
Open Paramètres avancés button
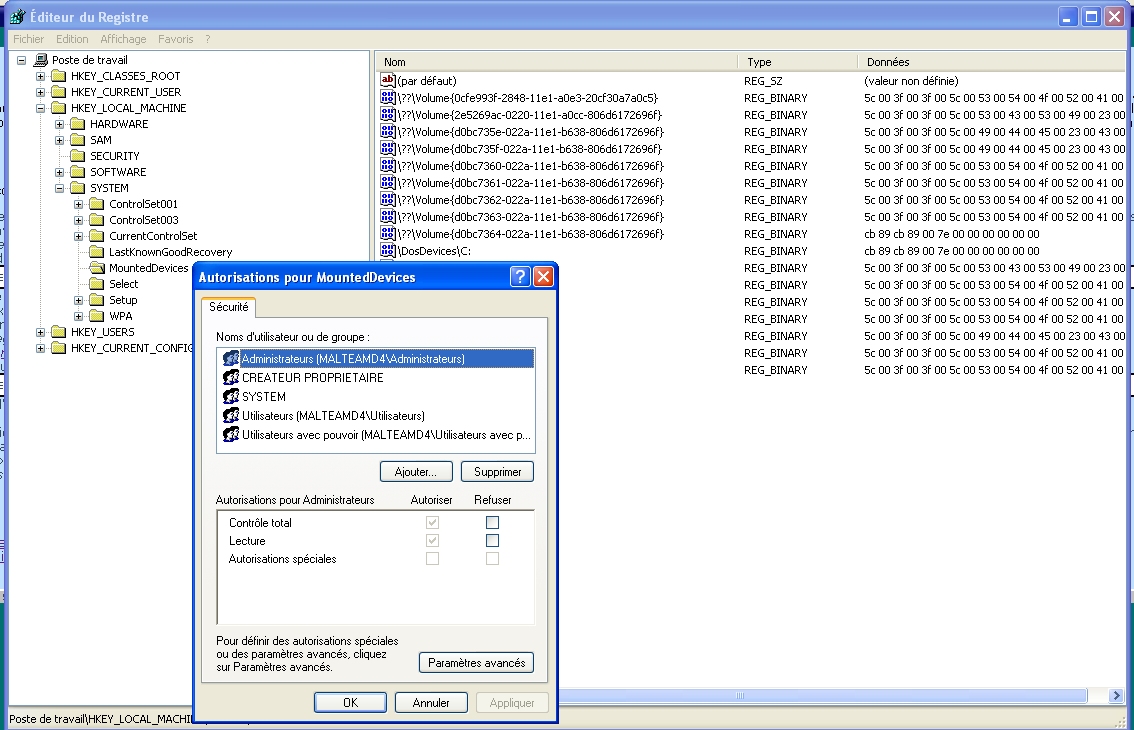[x=476, y=663]
